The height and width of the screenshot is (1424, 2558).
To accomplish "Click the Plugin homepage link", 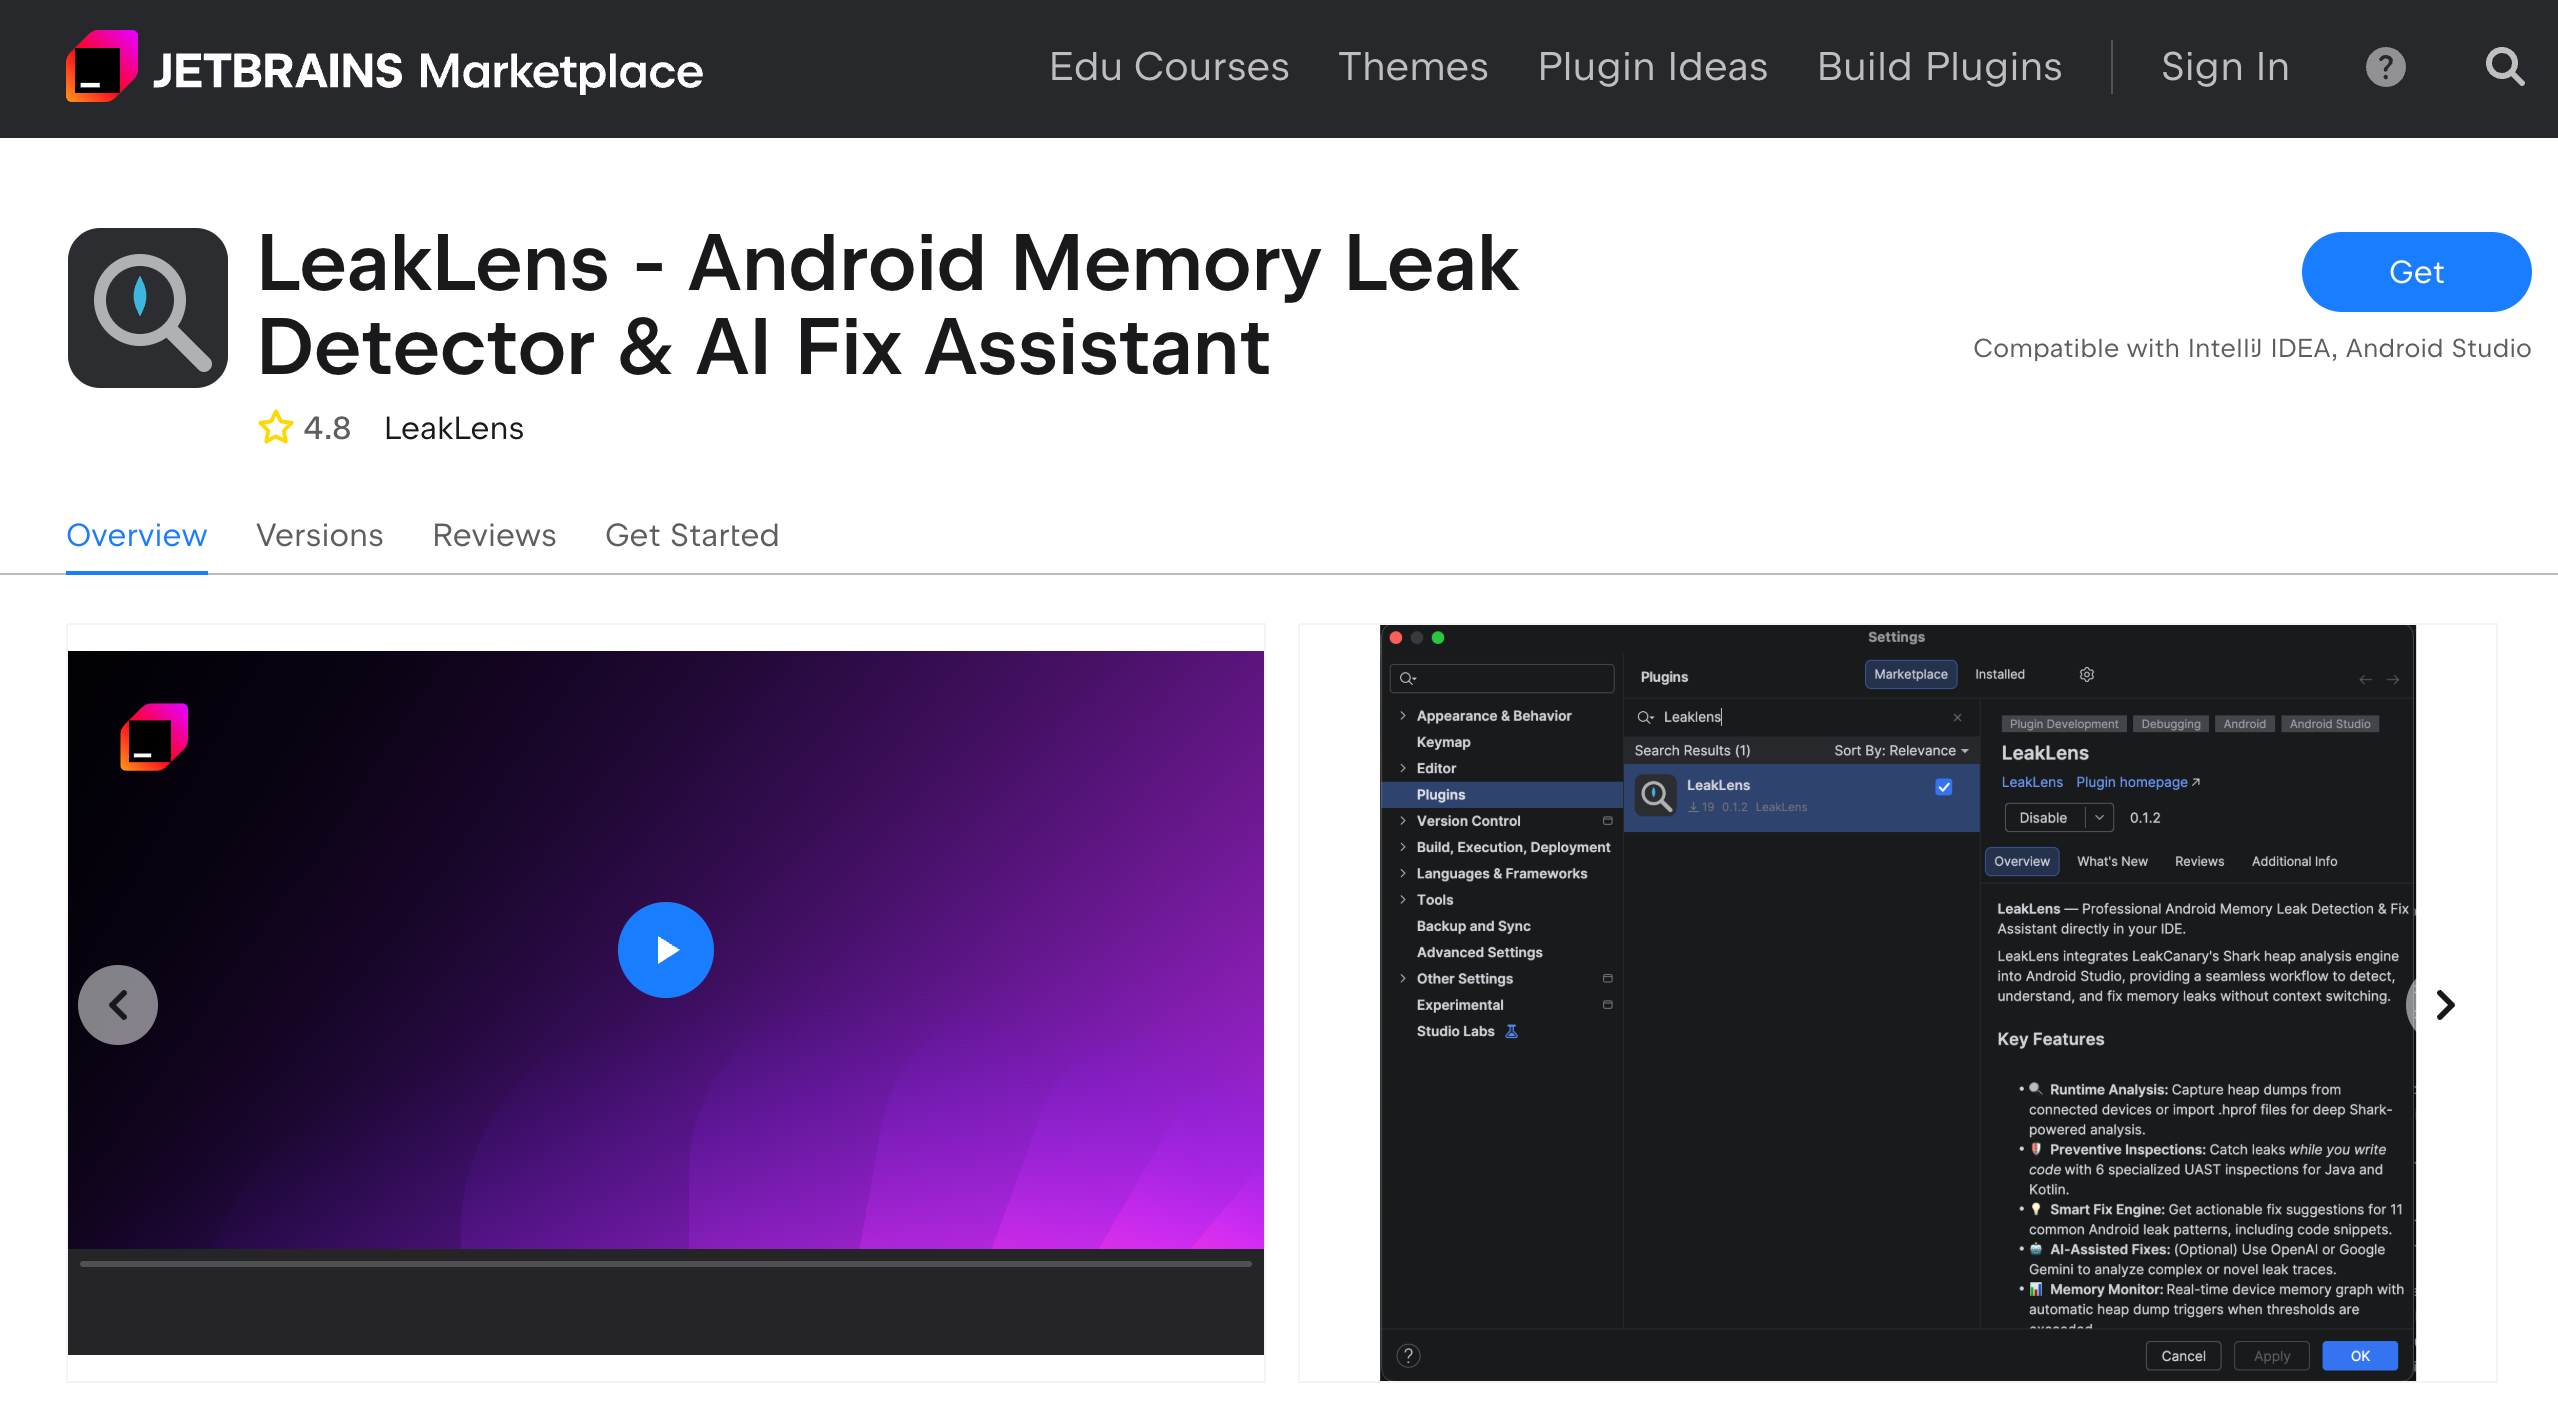I will [x=2137, y=782].
